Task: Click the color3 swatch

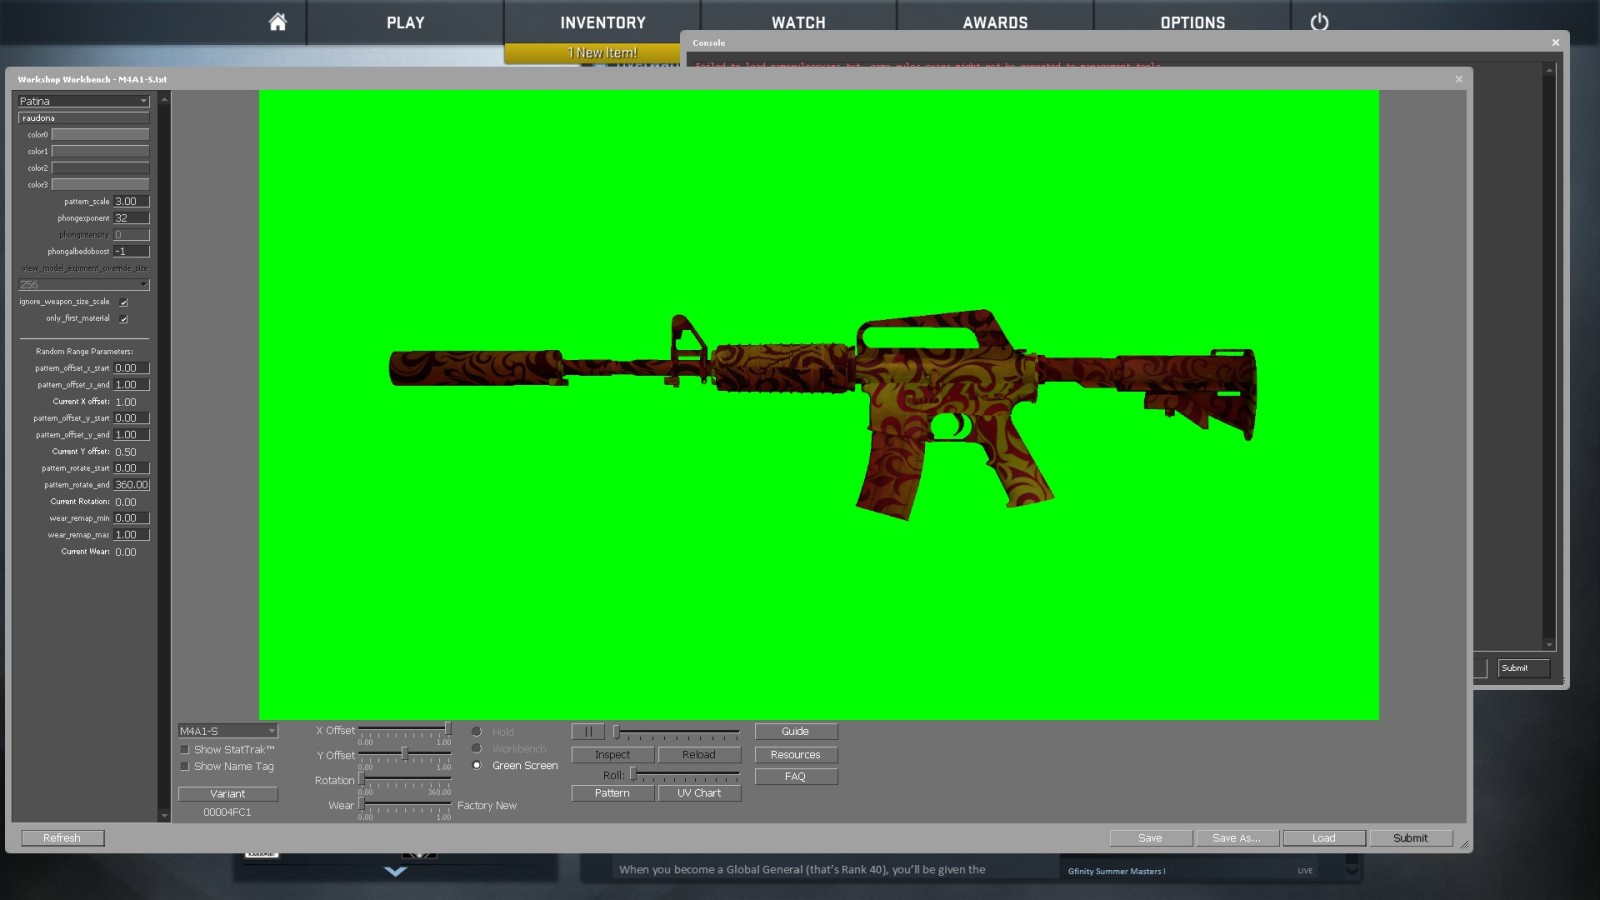Action: pos(100,185)
